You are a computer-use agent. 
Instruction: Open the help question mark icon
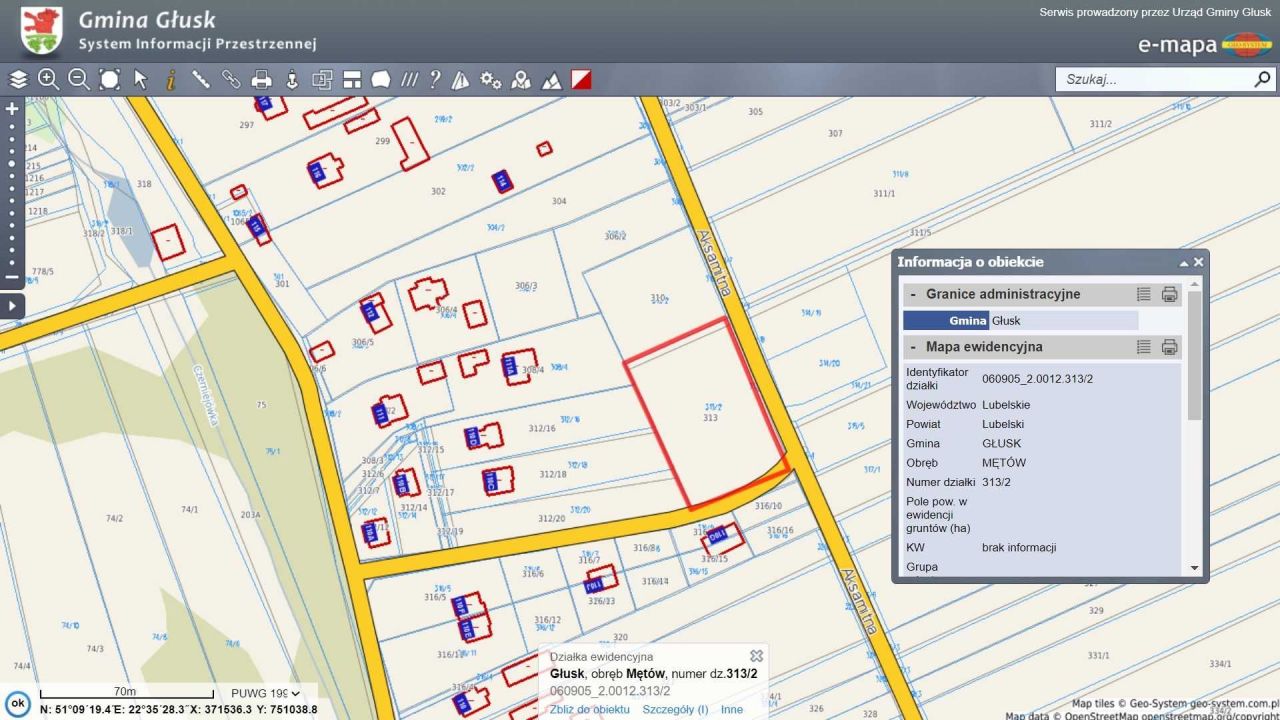(x=435, y=80)
